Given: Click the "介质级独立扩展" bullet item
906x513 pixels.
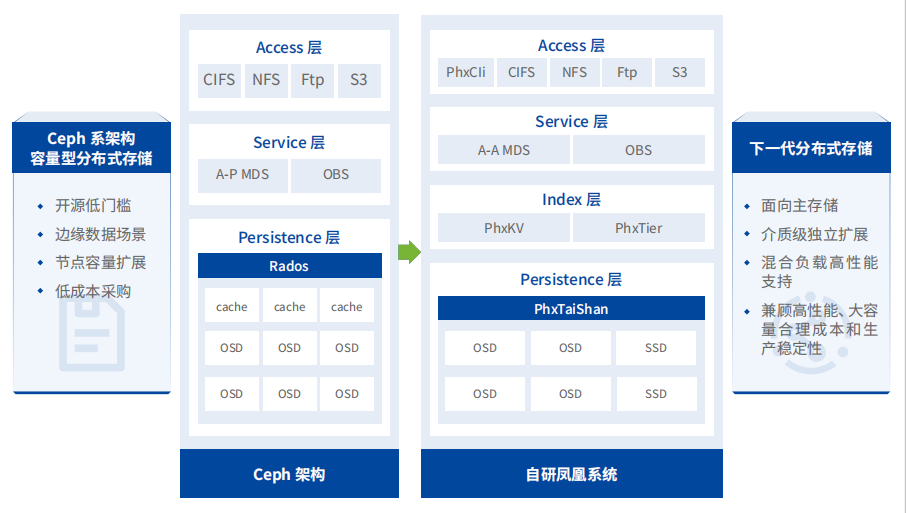Looking at the screenshot, I should (814, 234).
